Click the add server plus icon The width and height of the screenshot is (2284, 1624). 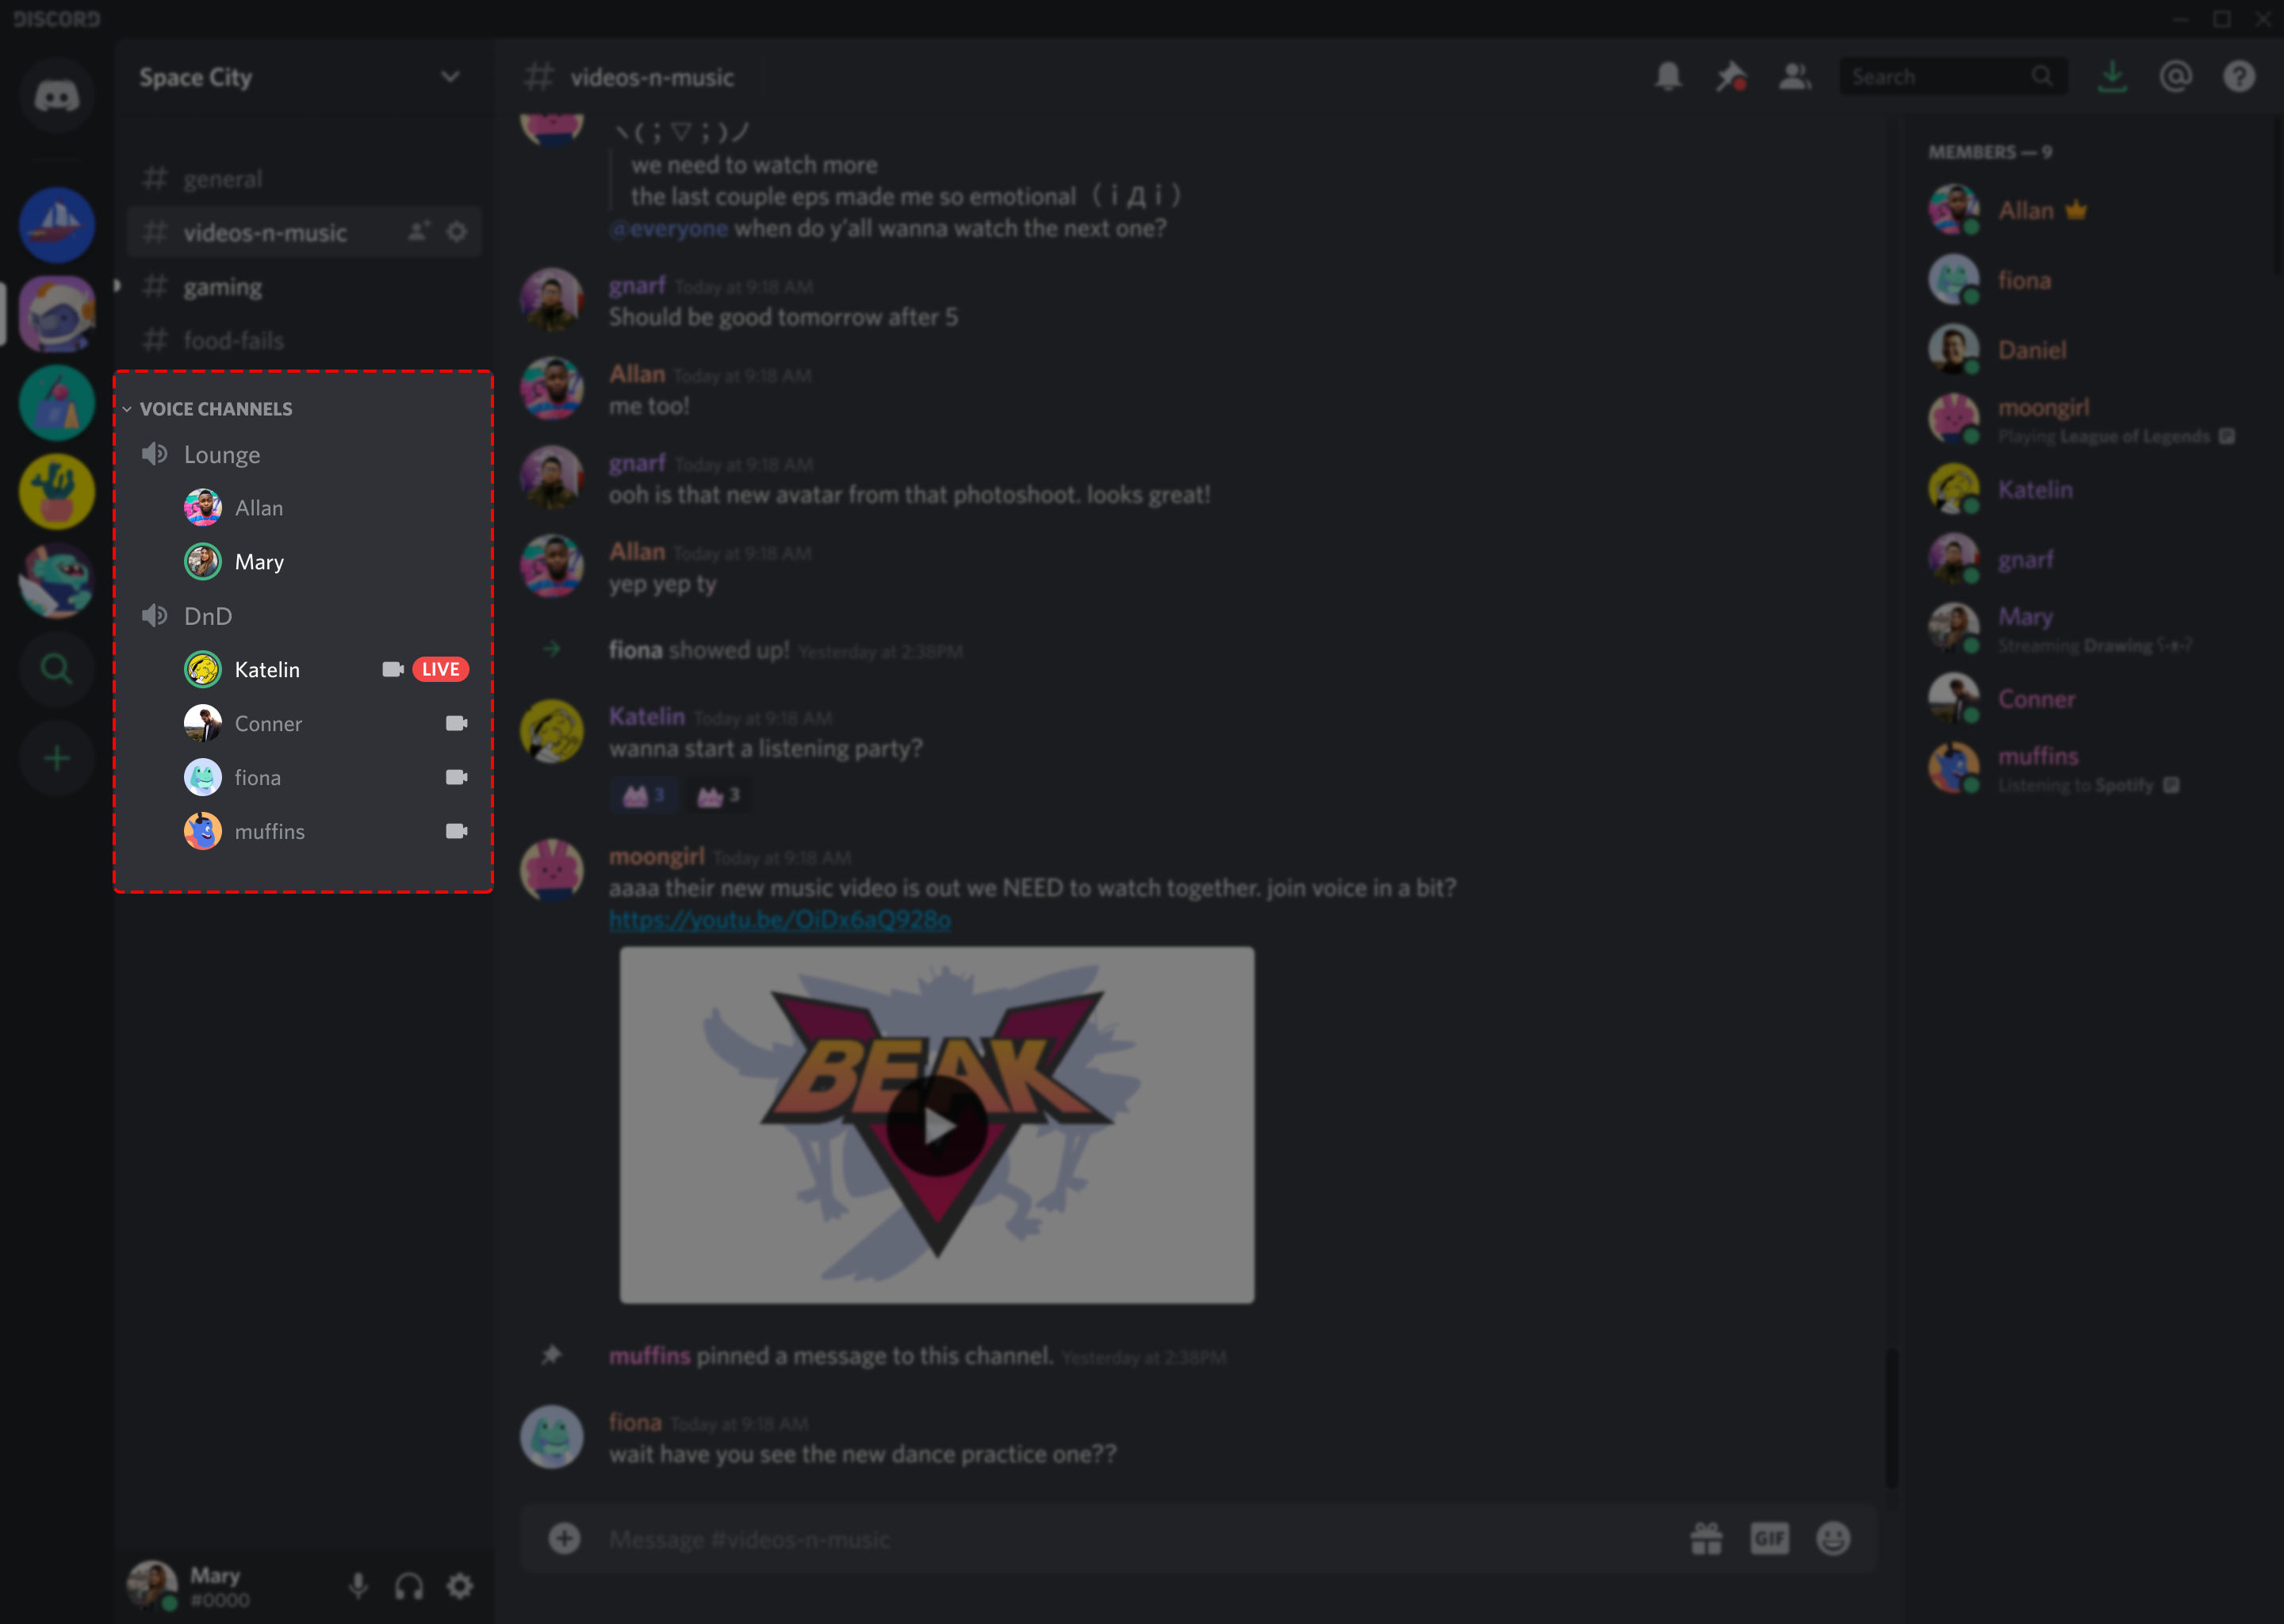[49, 757]
